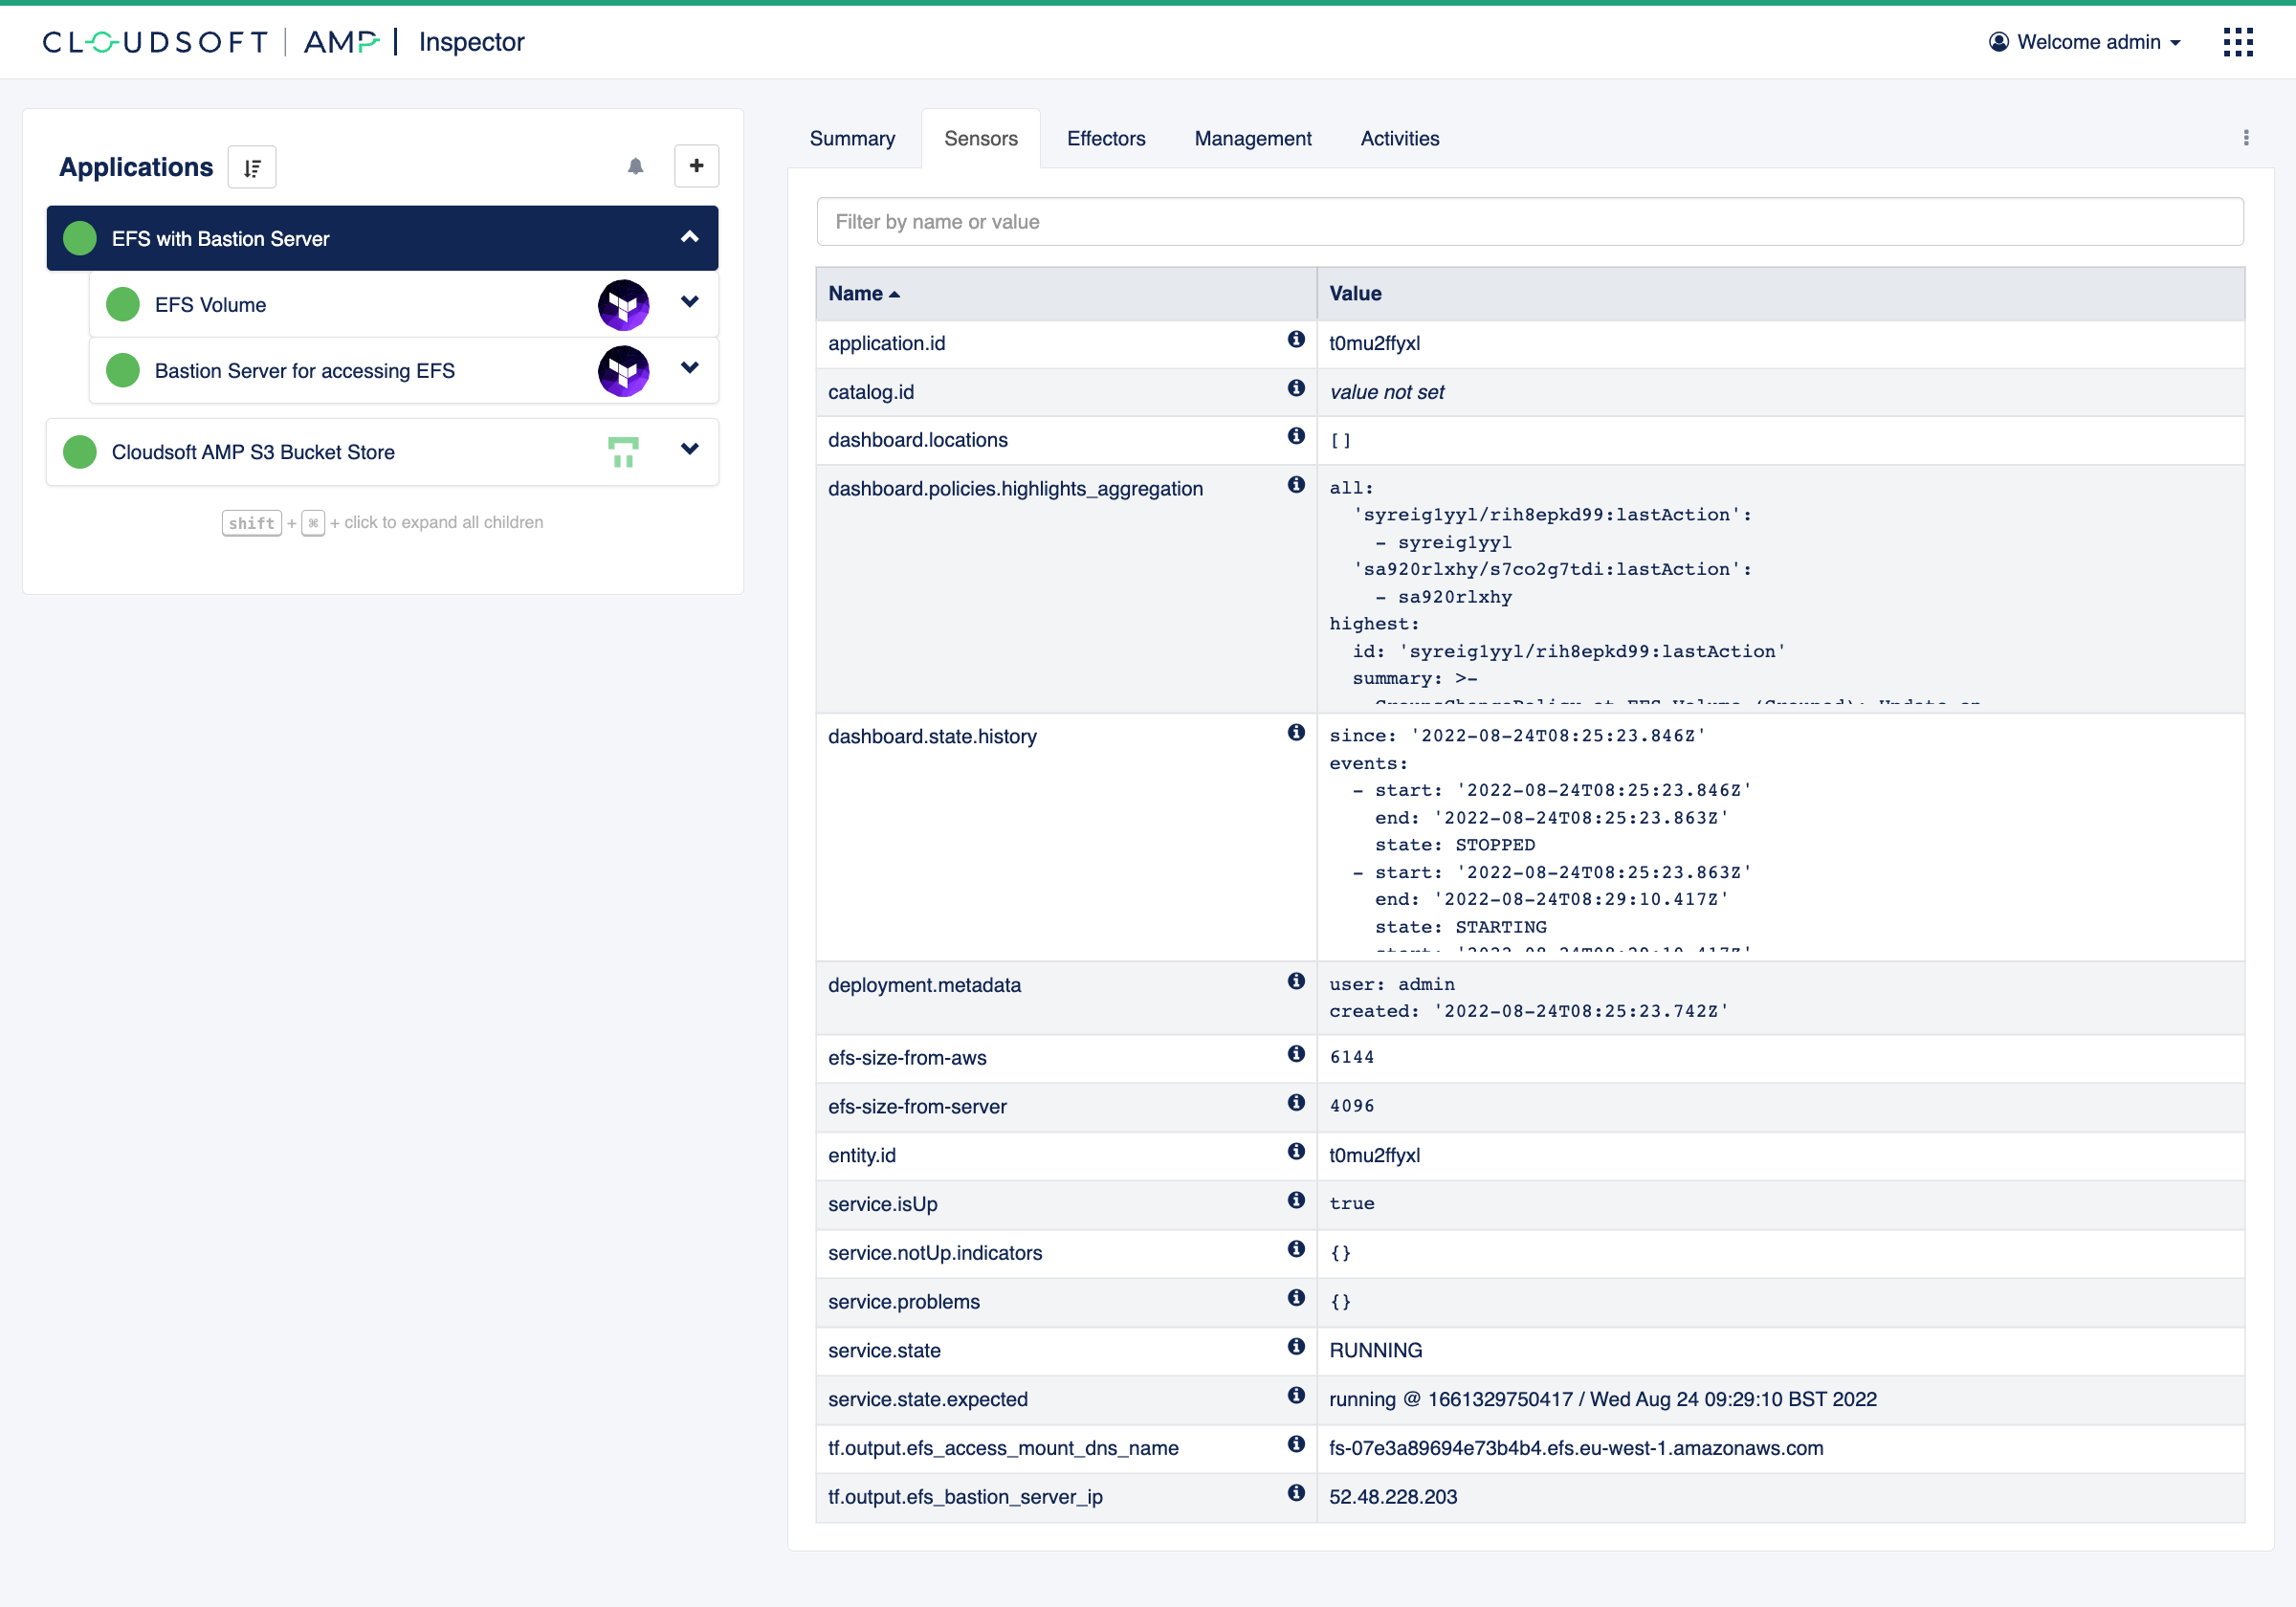Click the service.state value RUNNING
The height and width of the screenshot is (1607, 2296).
(1375, 1351)
